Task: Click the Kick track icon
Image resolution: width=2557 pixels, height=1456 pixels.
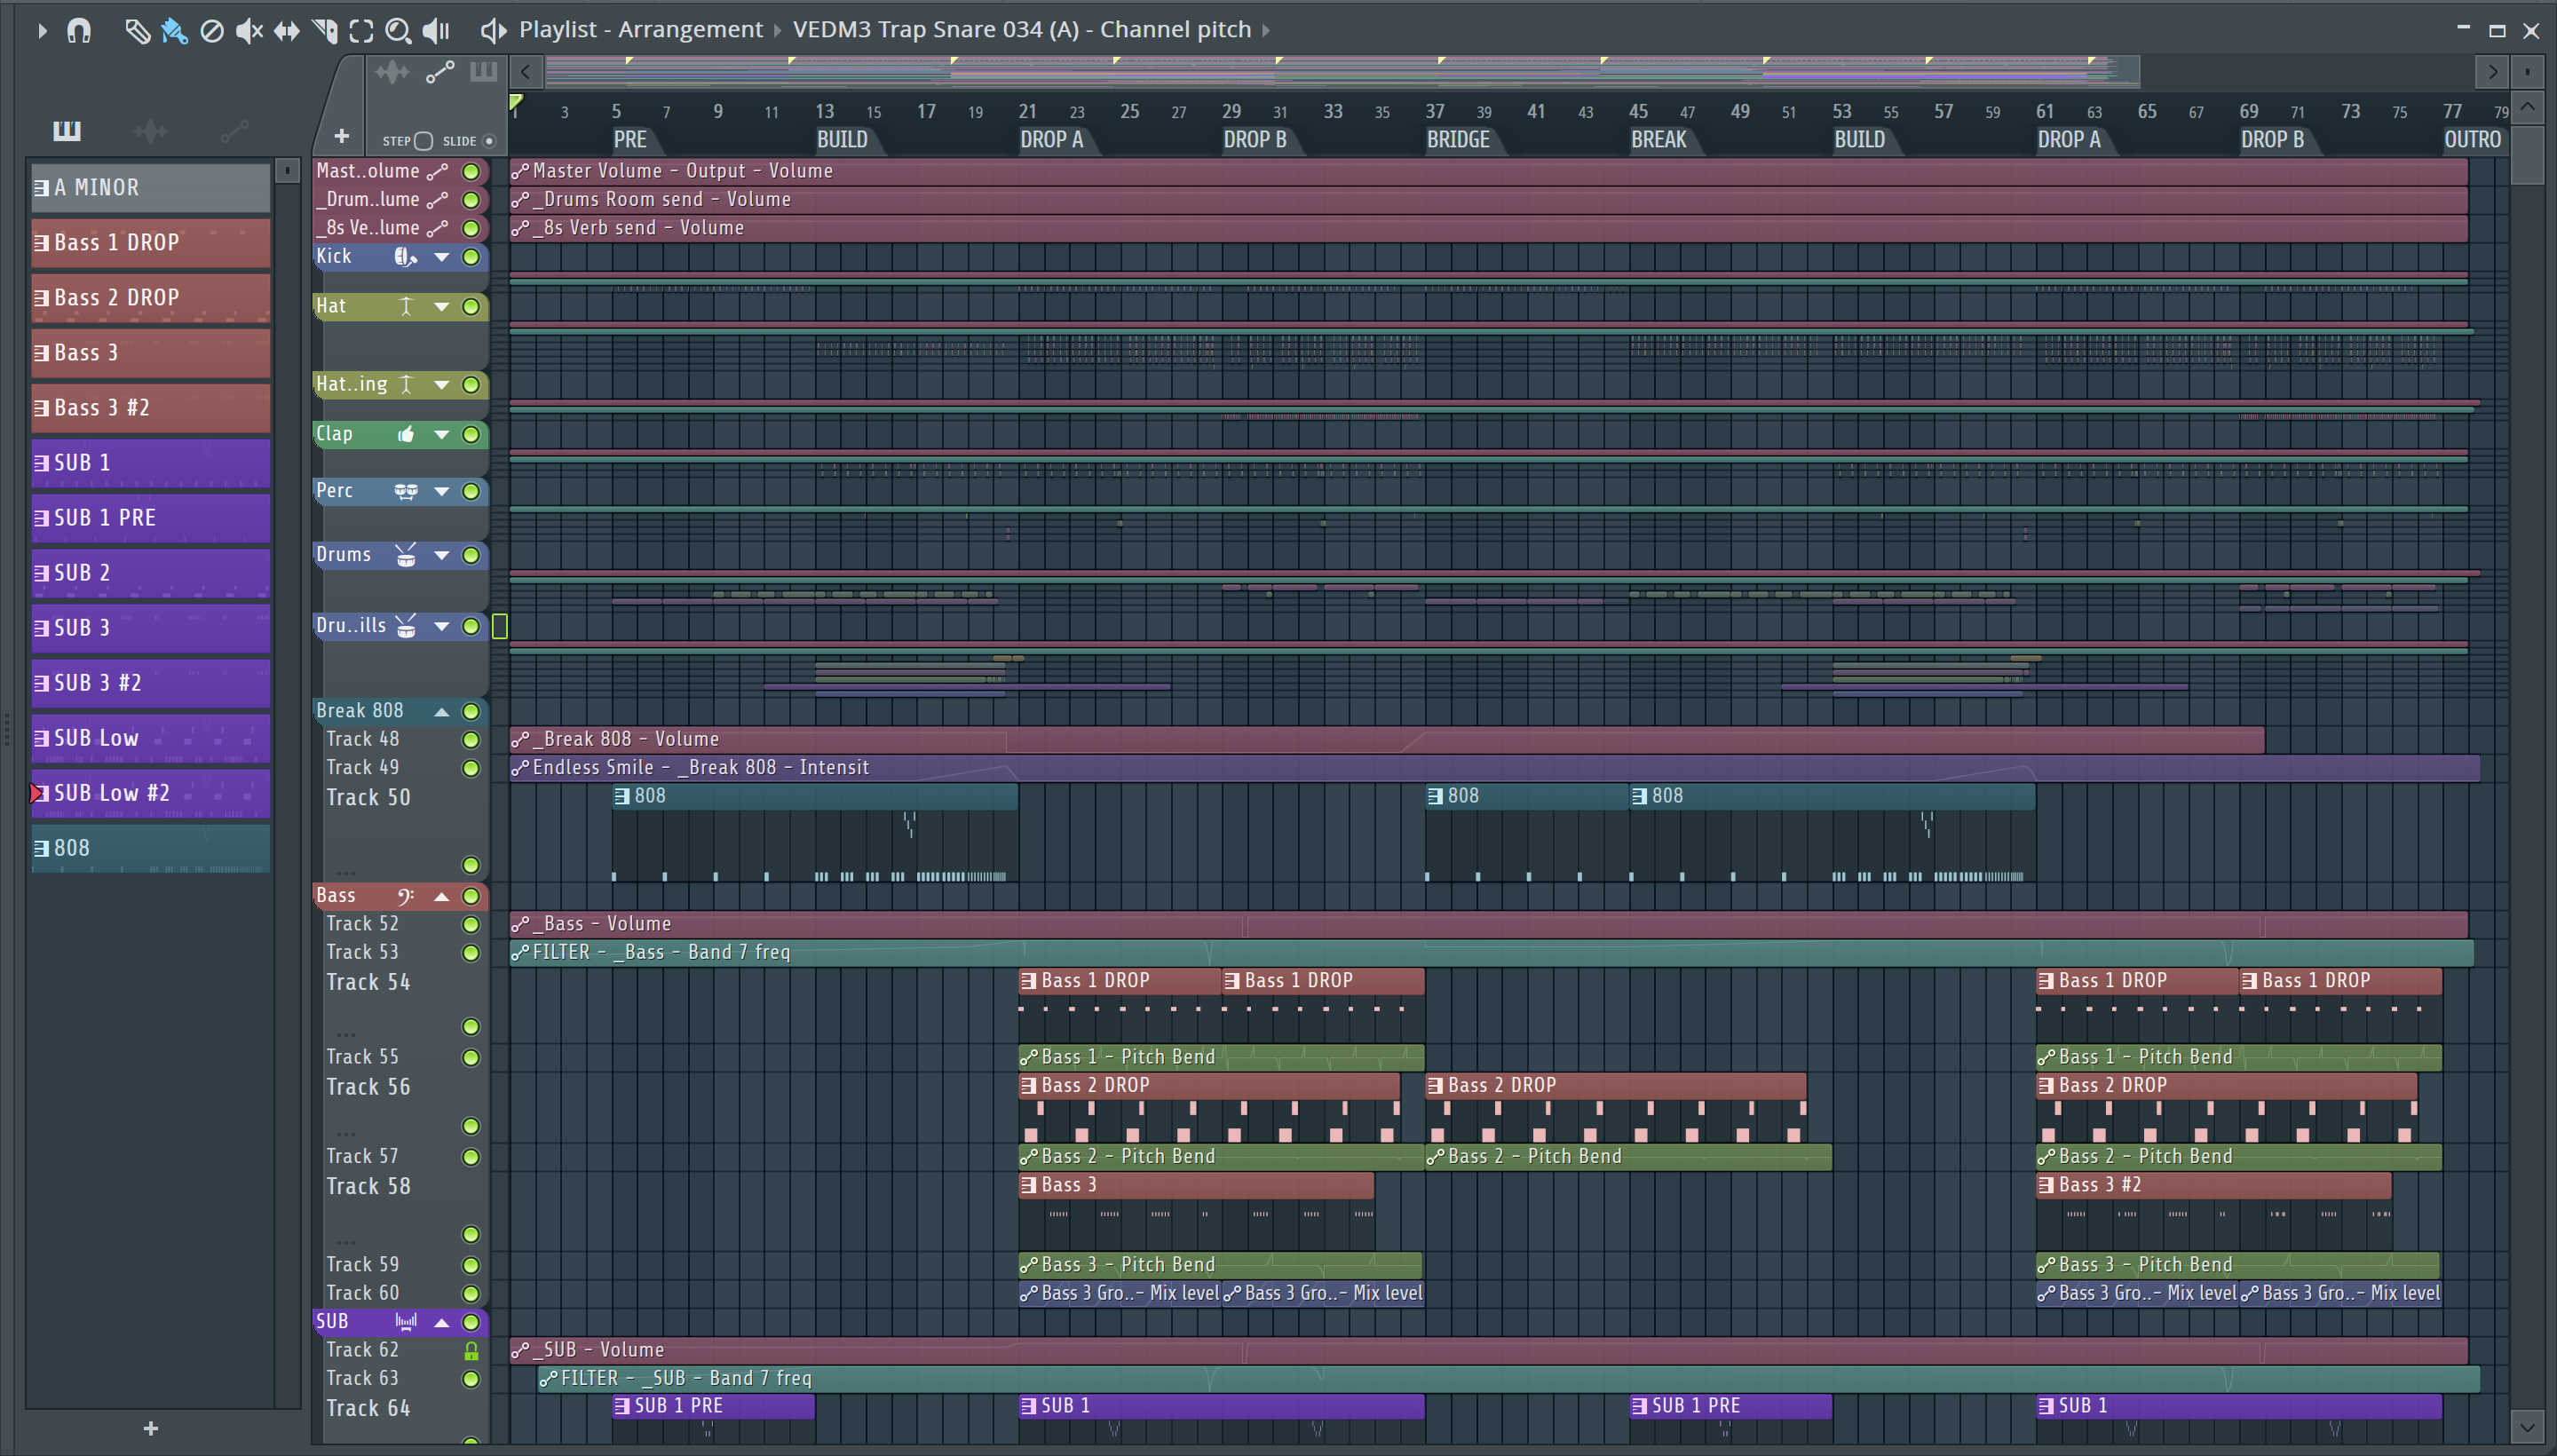Action: pyautogui.click(x=405, y=257)
